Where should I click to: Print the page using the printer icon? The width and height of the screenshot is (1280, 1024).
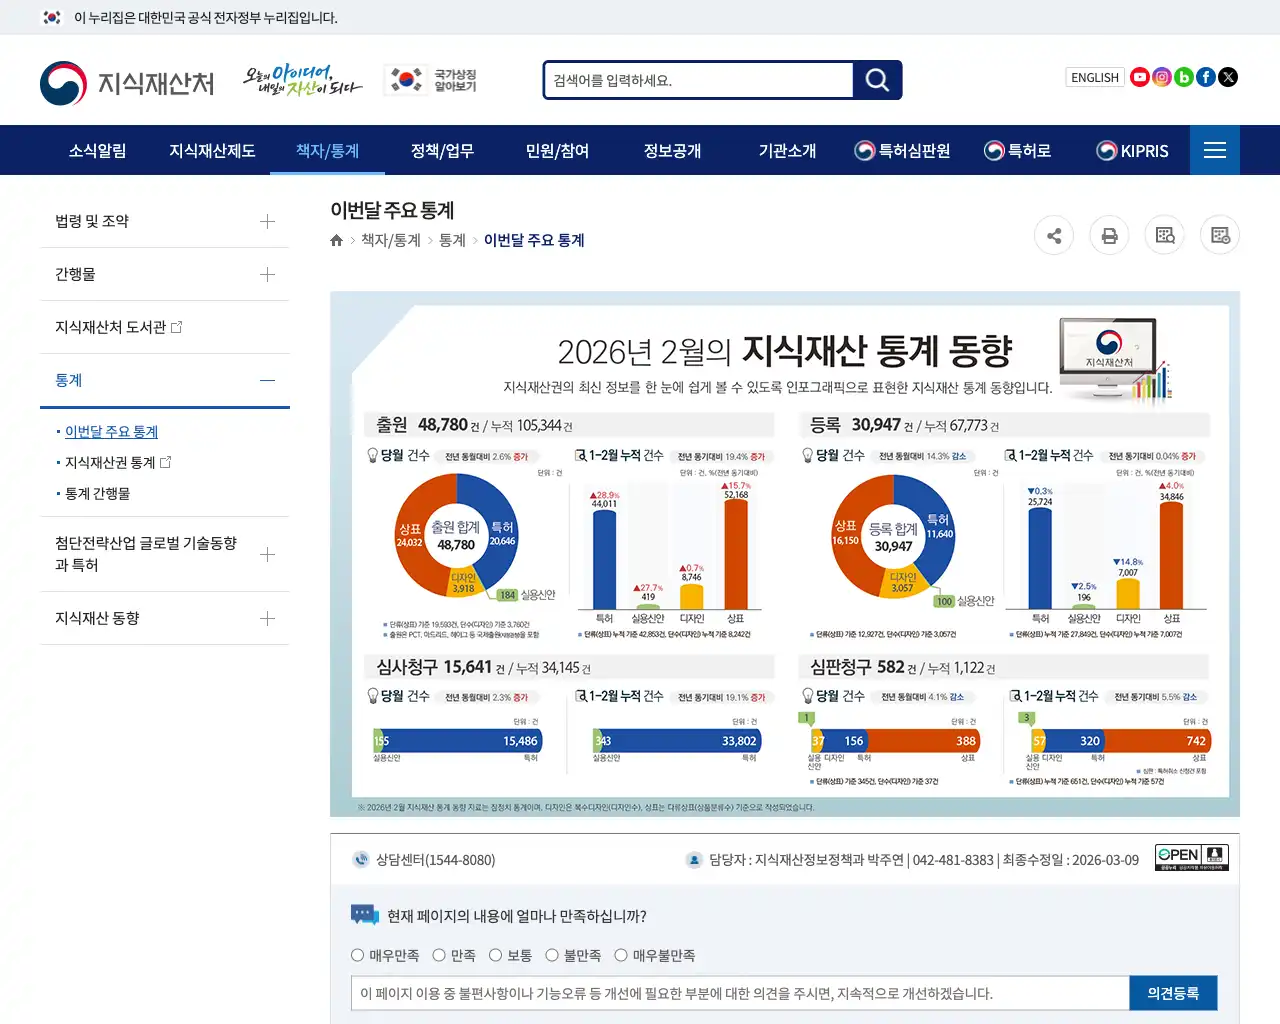click(1109, 235)
